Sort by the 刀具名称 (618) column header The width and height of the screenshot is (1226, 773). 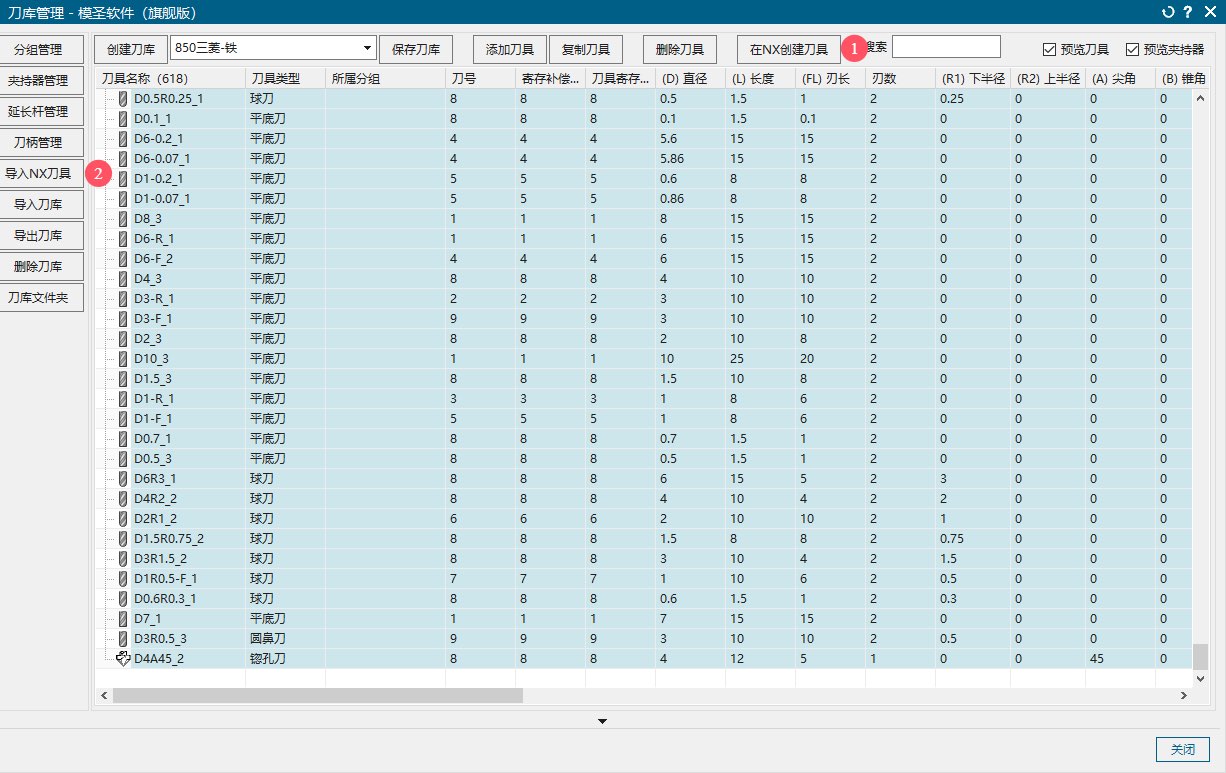(170, 78)
